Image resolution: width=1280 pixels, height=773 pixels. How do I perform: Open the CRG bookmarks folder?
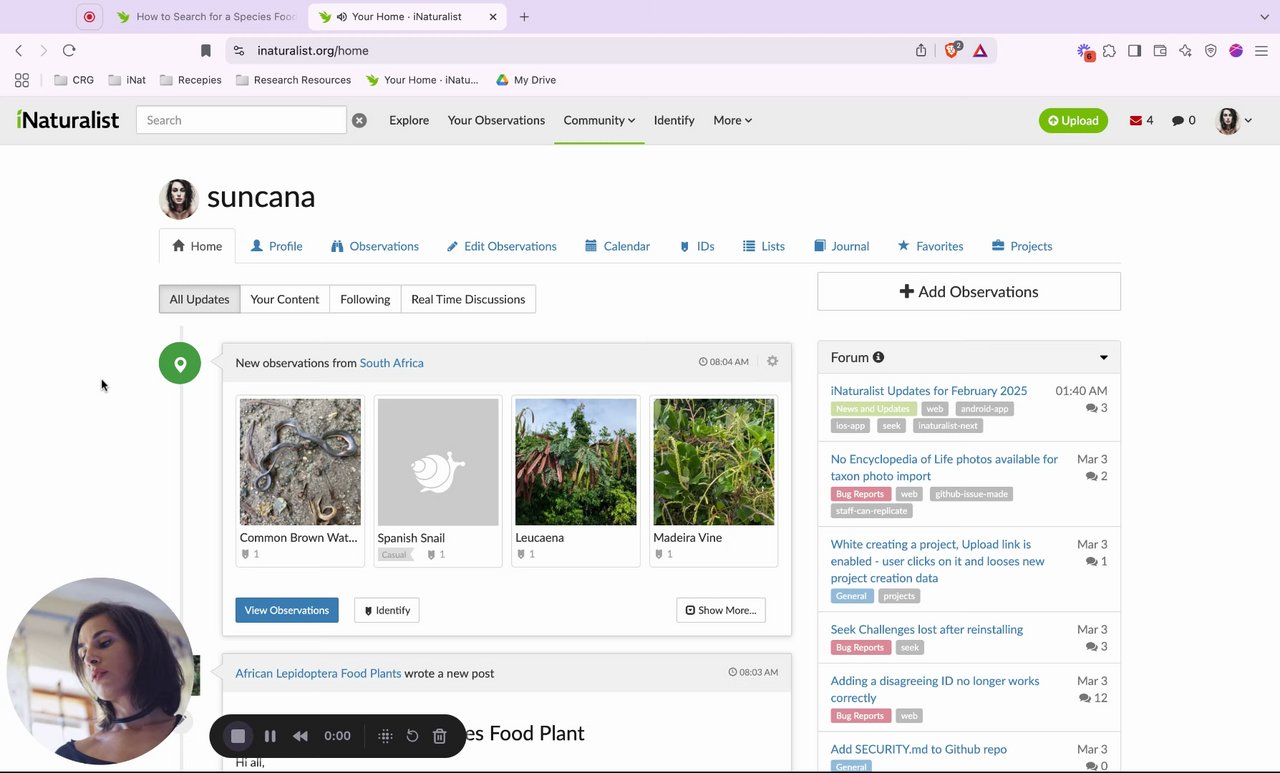[74, 80]
